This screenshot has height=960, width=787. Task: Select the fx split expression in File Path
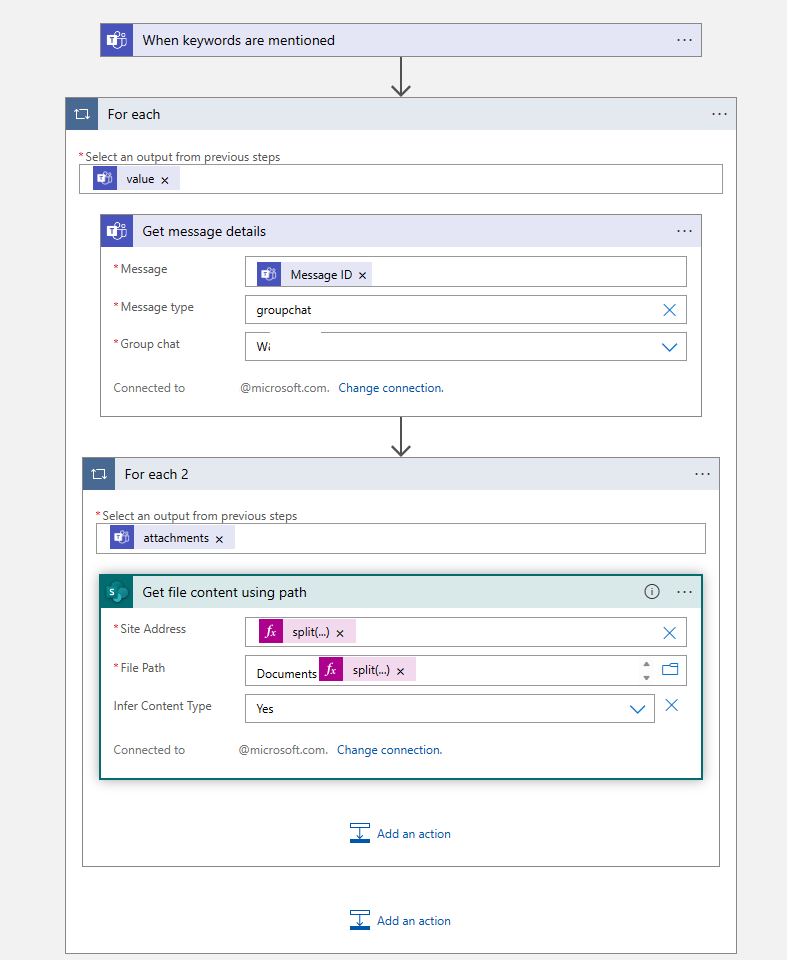tap(360, 669)
